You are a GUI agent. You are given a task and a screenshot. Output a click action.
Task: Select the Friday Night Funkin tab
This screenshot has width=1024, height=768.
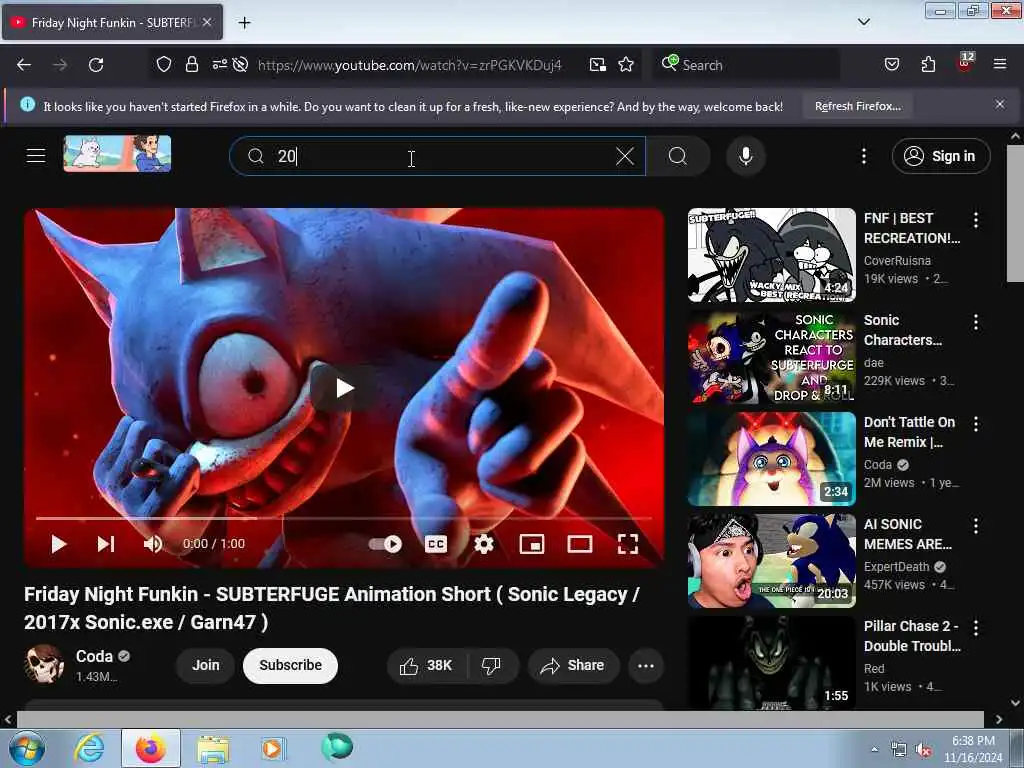pos(112,22)
